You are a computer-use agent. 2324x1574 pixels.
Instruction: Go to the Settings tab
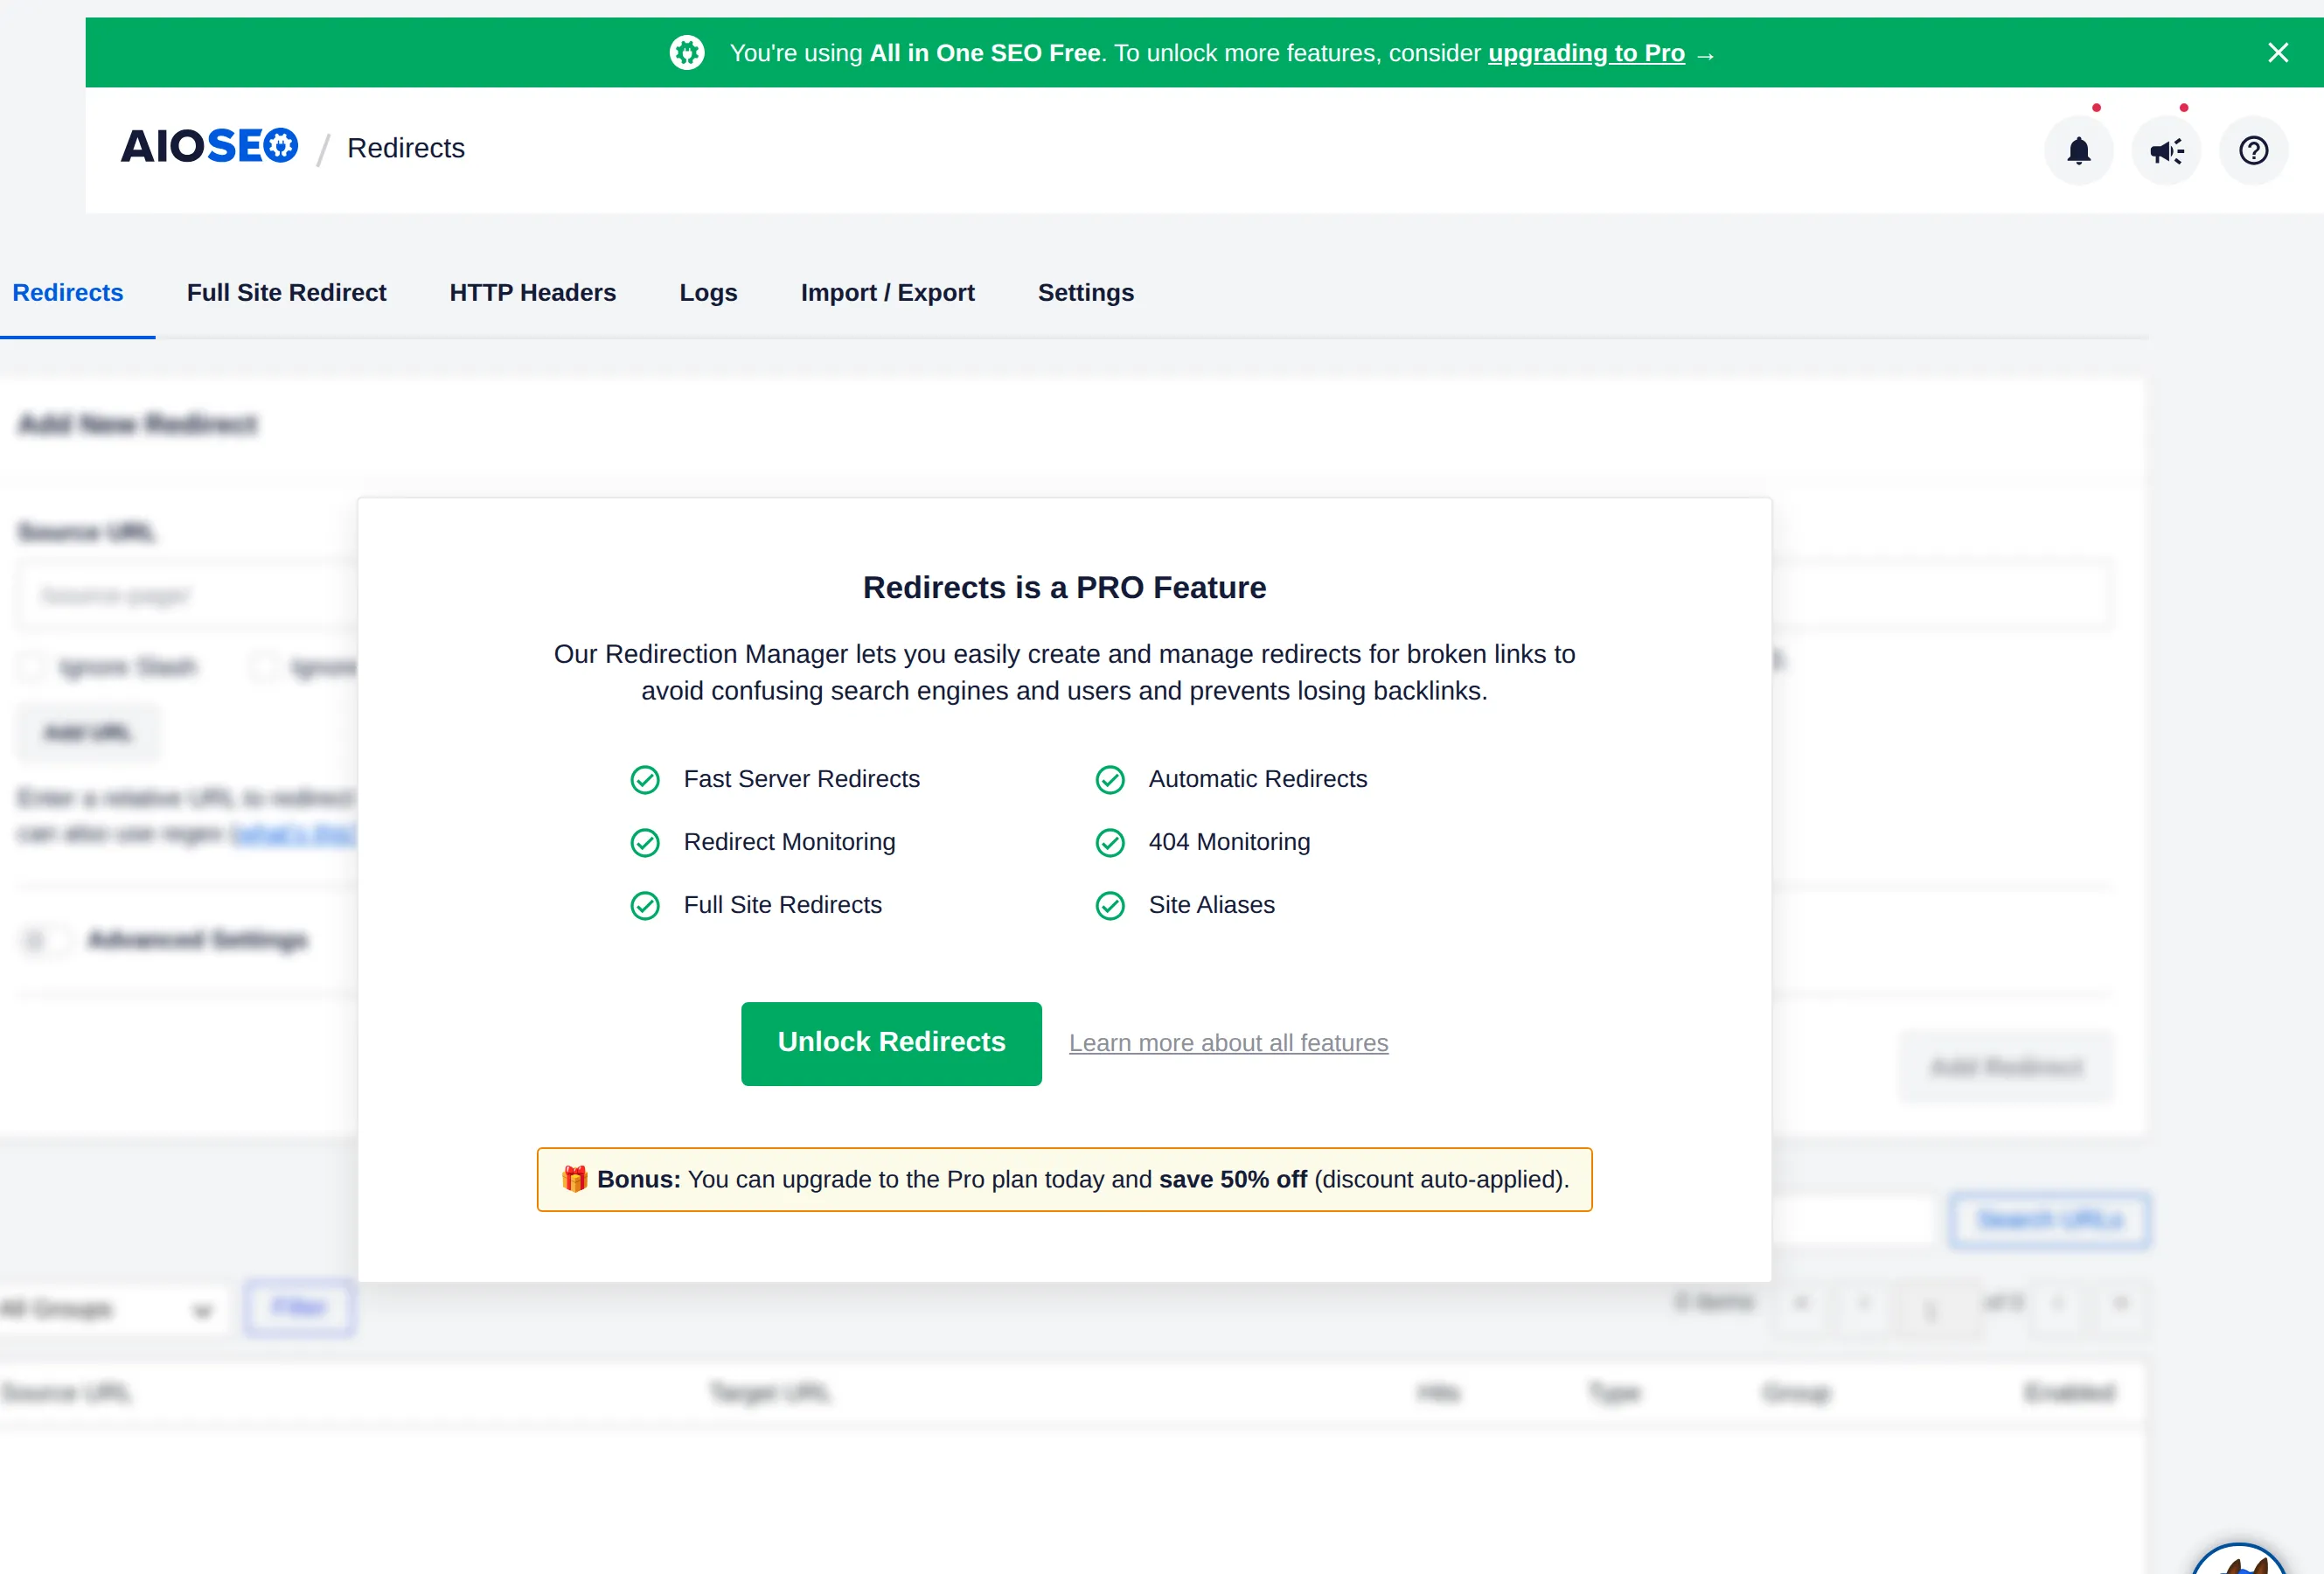click(x=1086, y=293)
